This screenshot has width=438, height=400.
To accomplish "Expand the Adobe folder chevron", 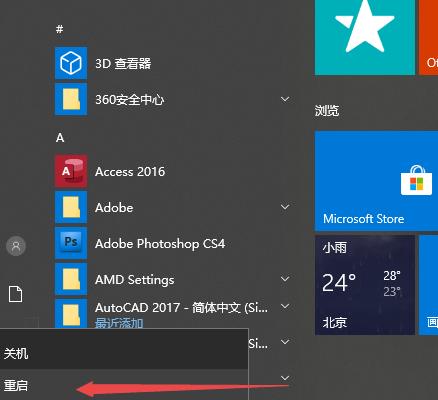I will click(x=285, y=207).
